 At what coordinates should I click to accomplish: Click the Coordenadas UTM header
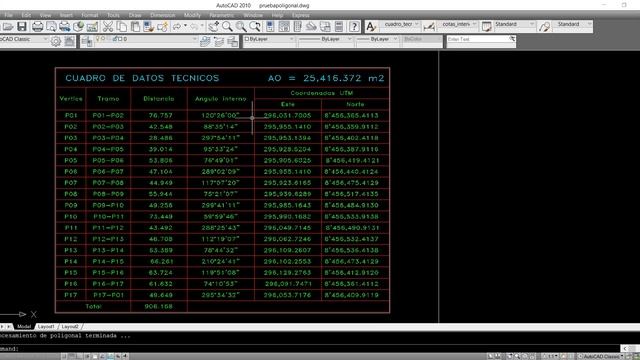click(x=322, y=93)
